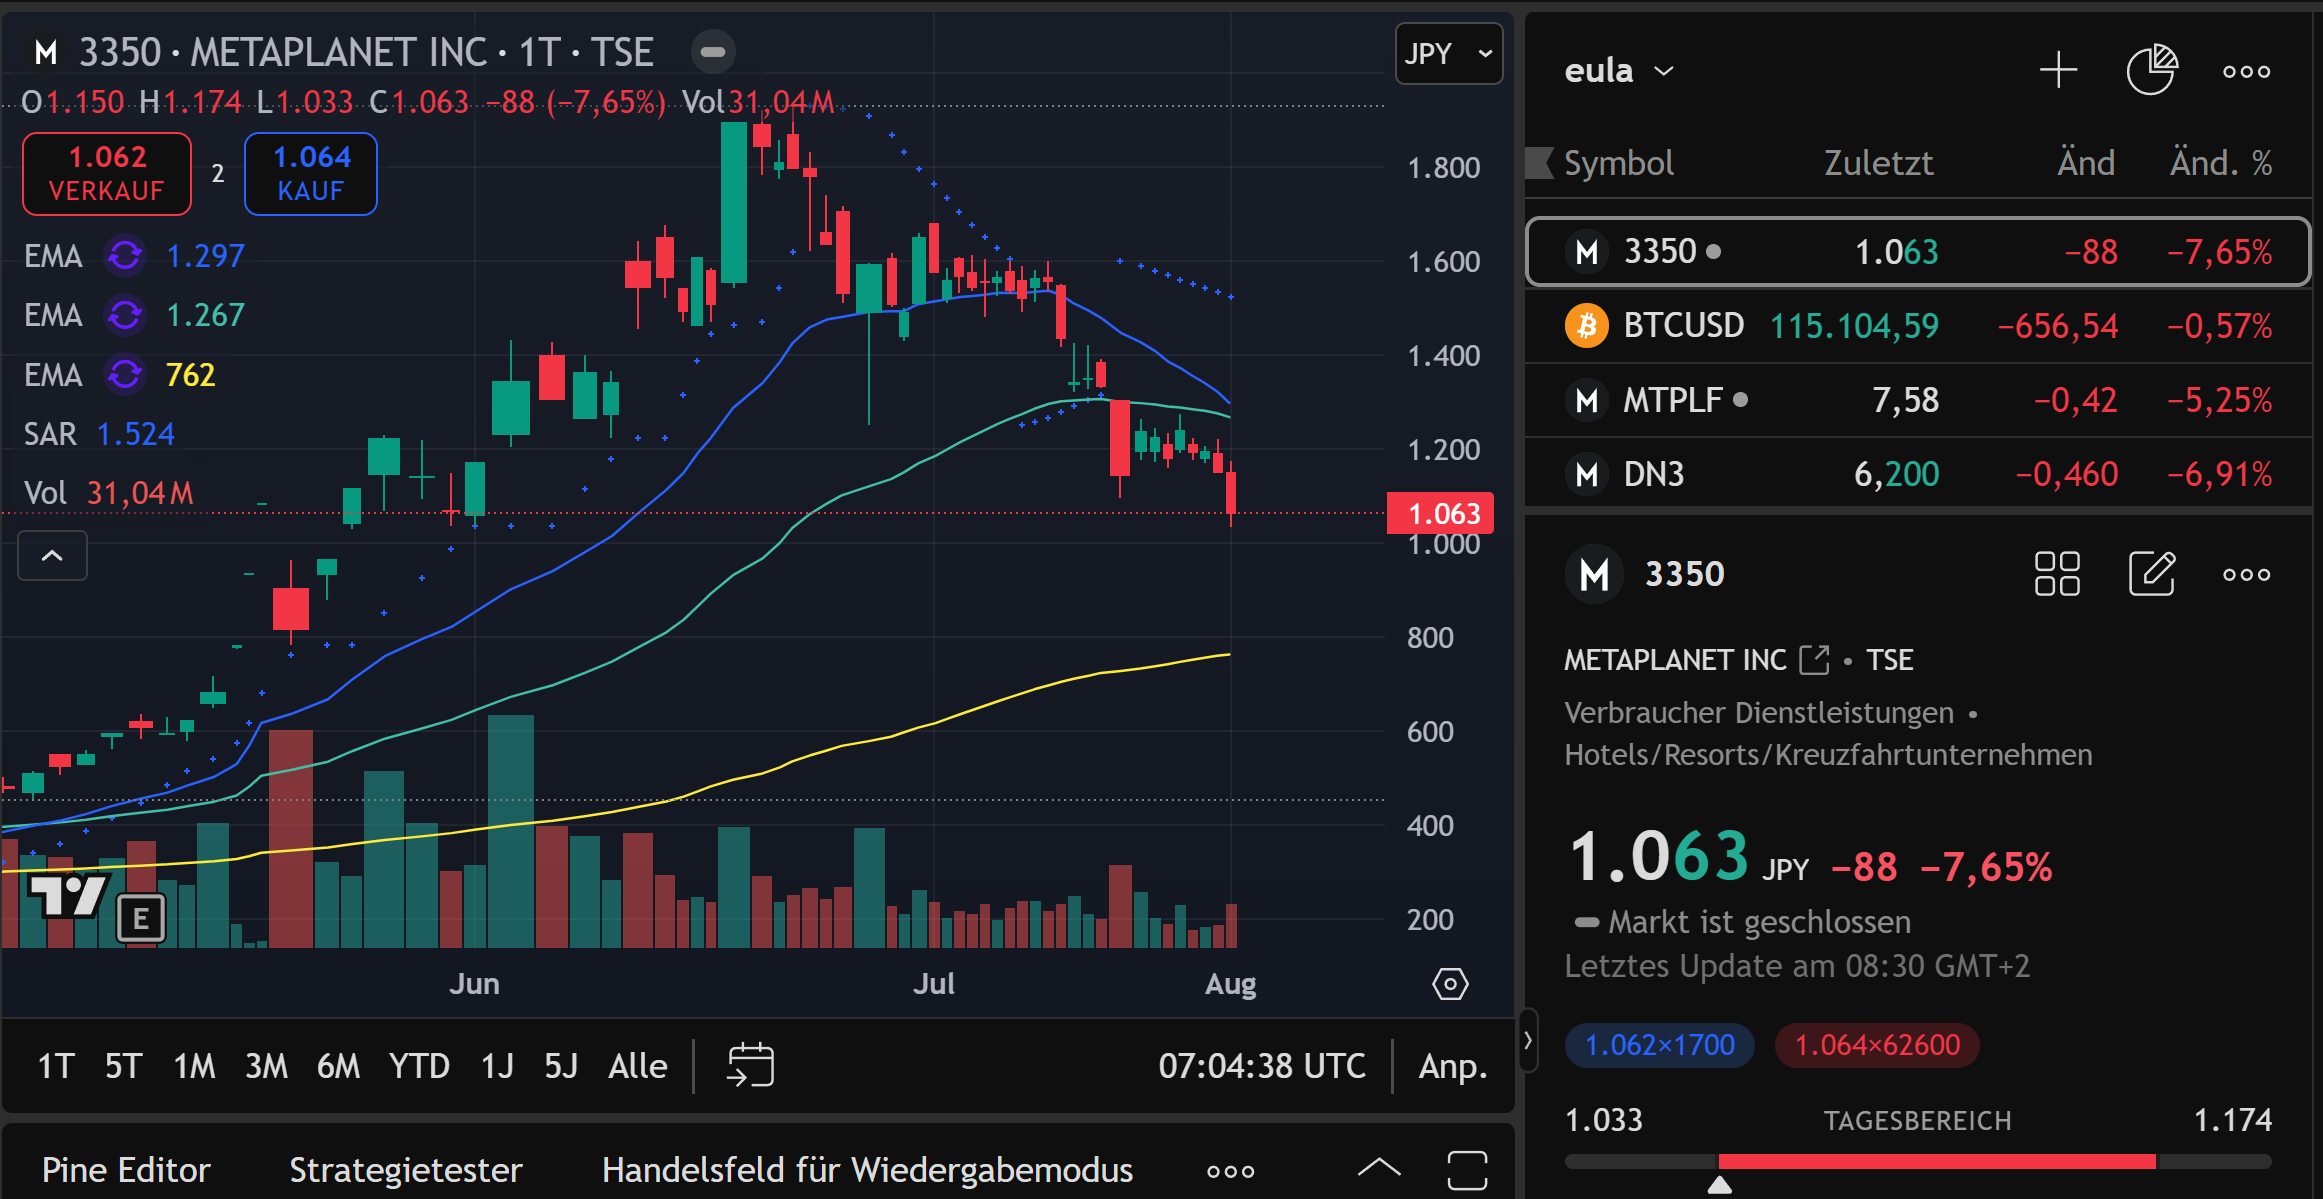Click the KAUF 1.064 buy button

pyautogui.click(x=311, y=174)
